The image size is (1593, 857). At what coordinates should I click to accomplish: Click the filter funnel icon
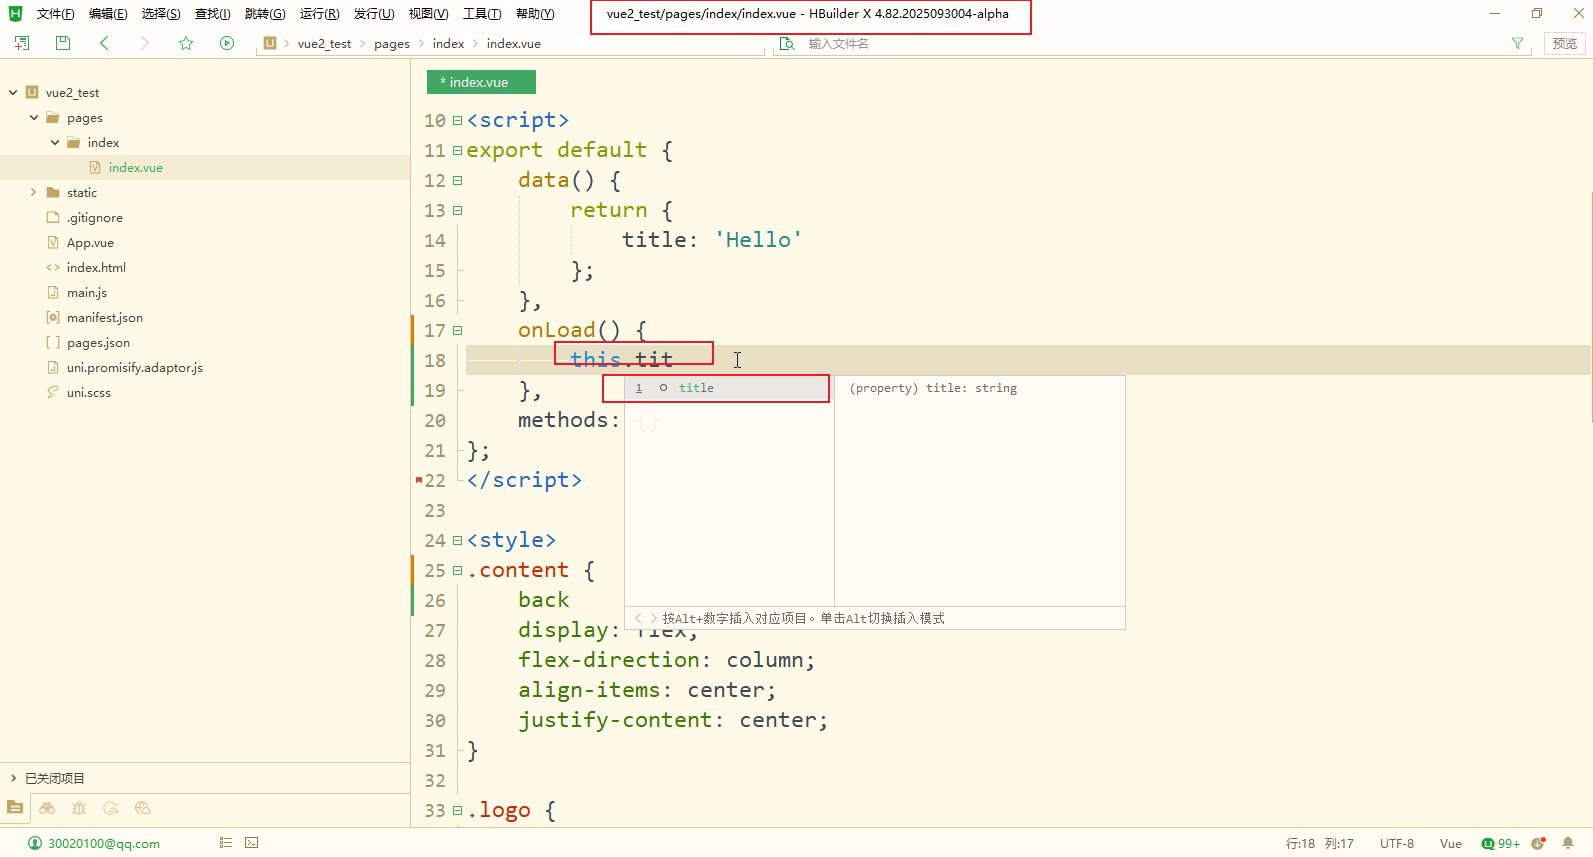click(x=1517, y=43)
